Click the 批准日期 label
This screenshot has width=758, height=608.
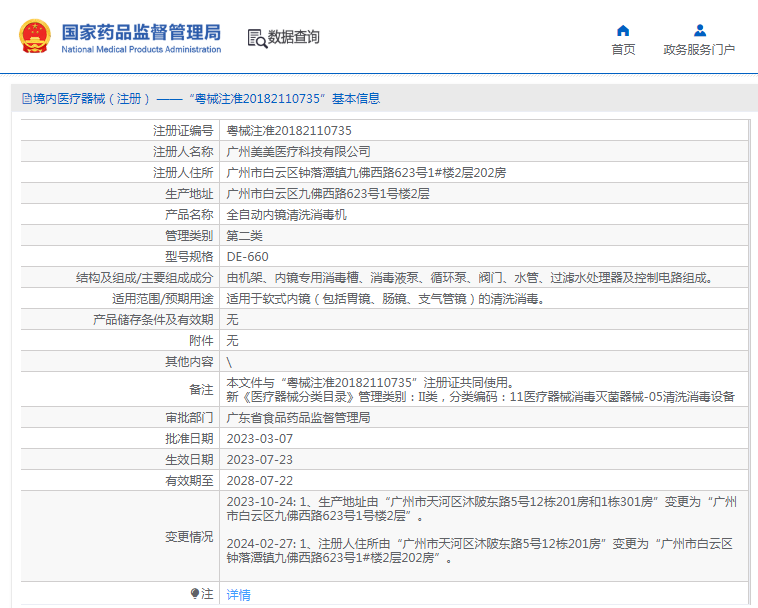point(189,439)
